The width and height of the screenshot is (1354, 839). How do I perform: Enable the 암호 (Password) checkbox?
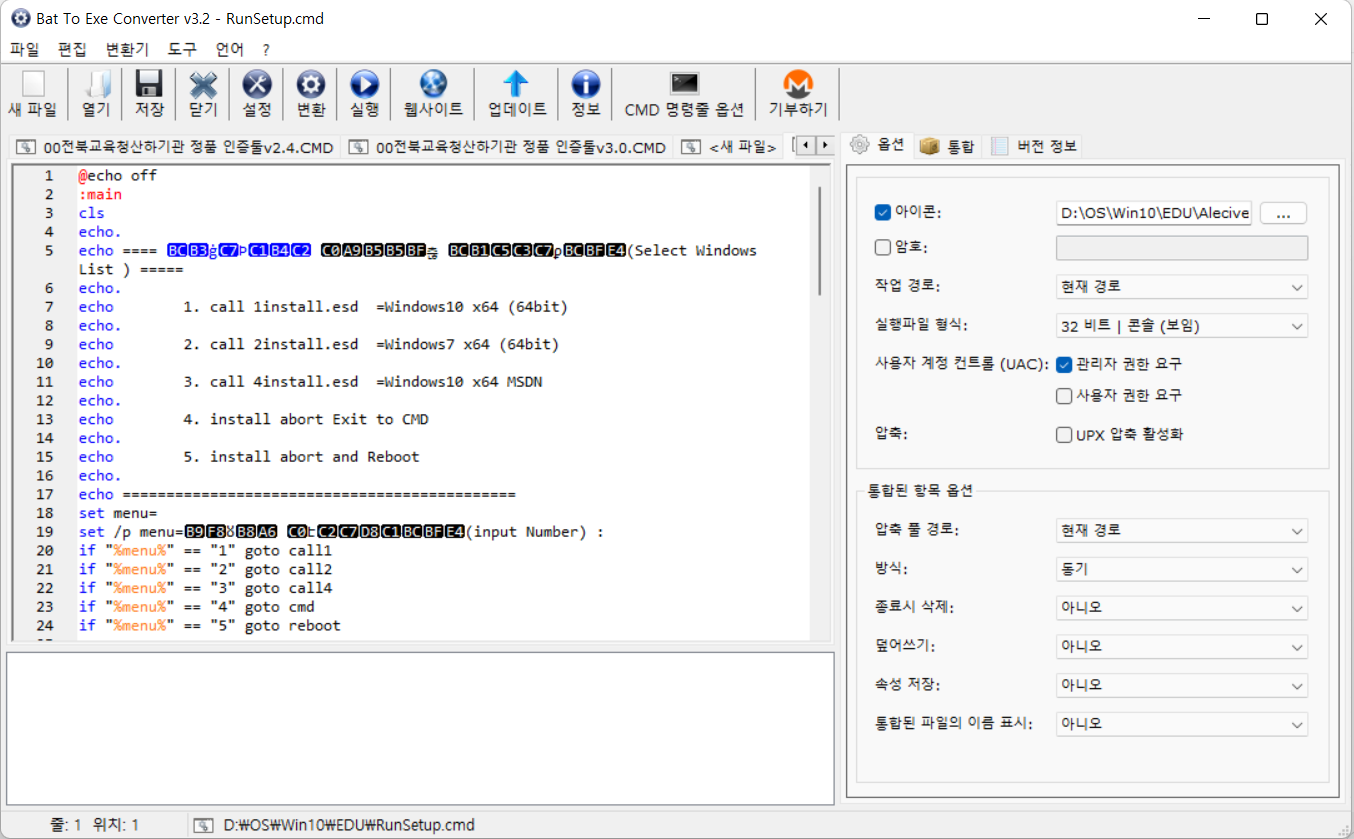tap(882, 247)
